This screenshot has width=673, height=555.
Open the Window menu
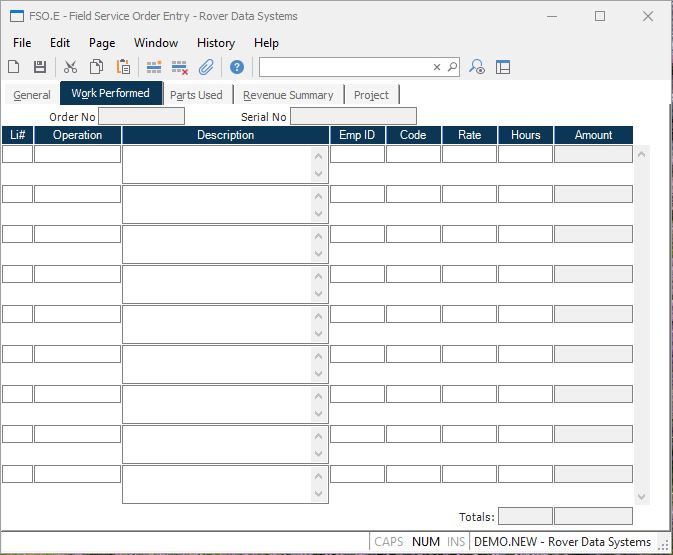(156, 43)
